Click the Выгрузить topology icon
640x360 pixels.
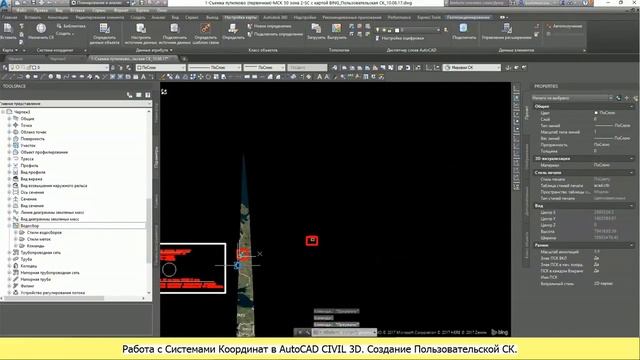tap(336, 28)
